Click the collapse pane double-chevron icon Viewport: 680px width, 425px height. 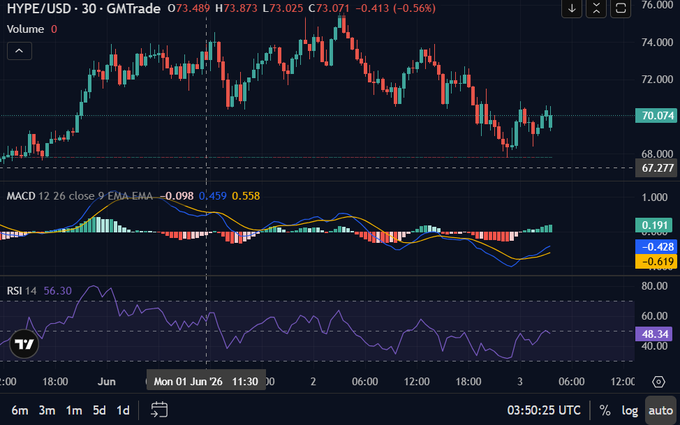coord(596,8)
